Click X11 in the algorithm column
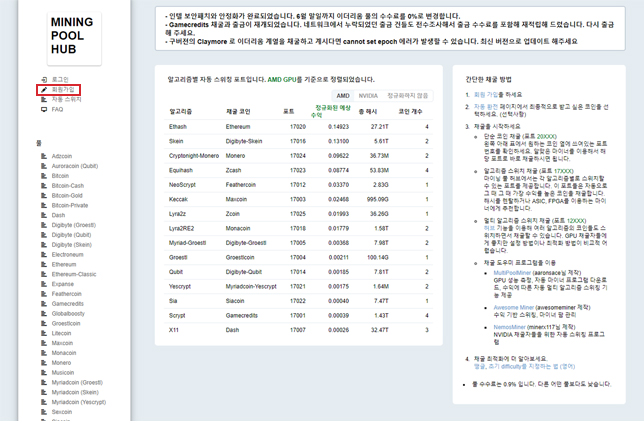Image resolution: width=644 pixels, height=423 pixels. click(x=173, y=330)
